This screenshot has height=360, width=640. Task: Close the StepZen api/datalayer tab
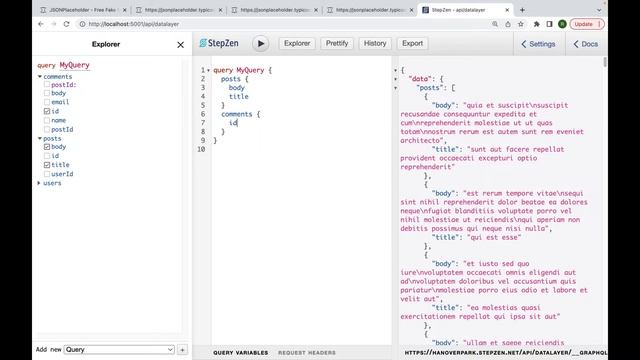pos(507,10)
